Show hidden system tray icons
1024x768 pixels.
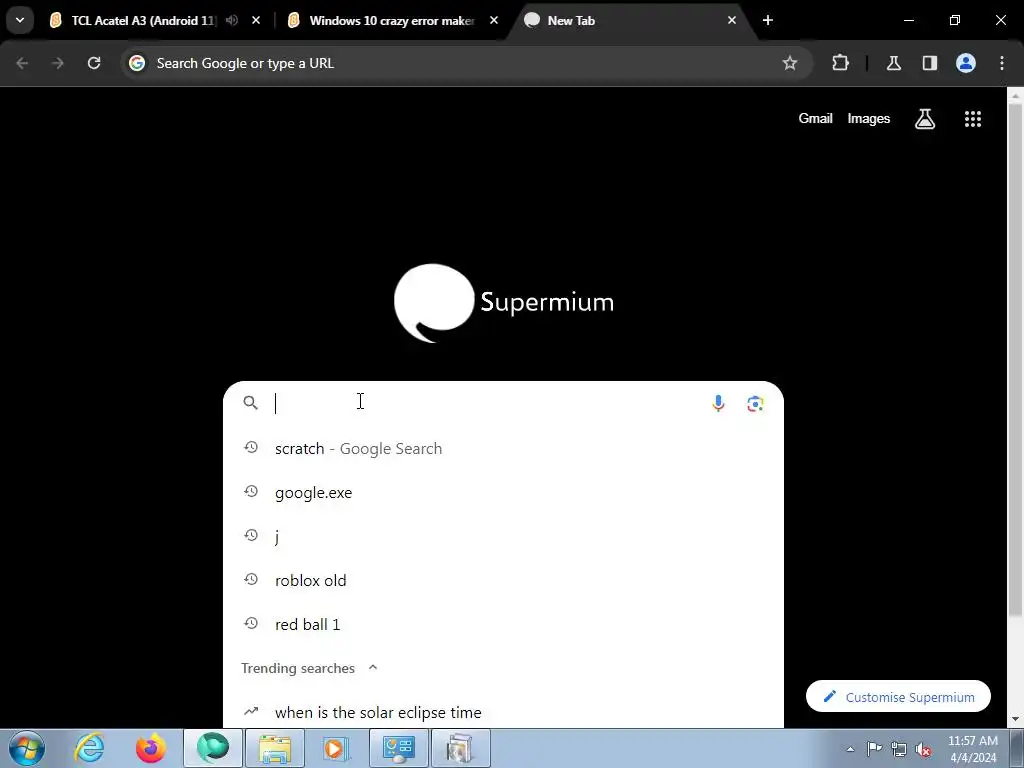[x=850, y=749]
